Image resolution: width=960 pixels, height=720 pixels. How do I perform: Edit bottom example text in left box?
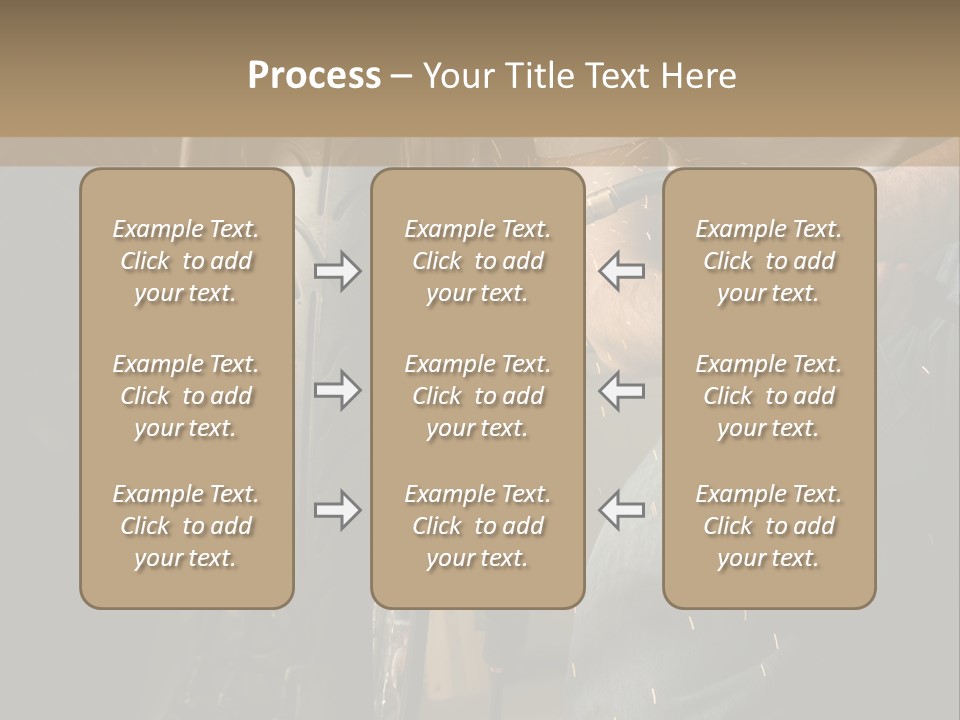click(186, 526)
